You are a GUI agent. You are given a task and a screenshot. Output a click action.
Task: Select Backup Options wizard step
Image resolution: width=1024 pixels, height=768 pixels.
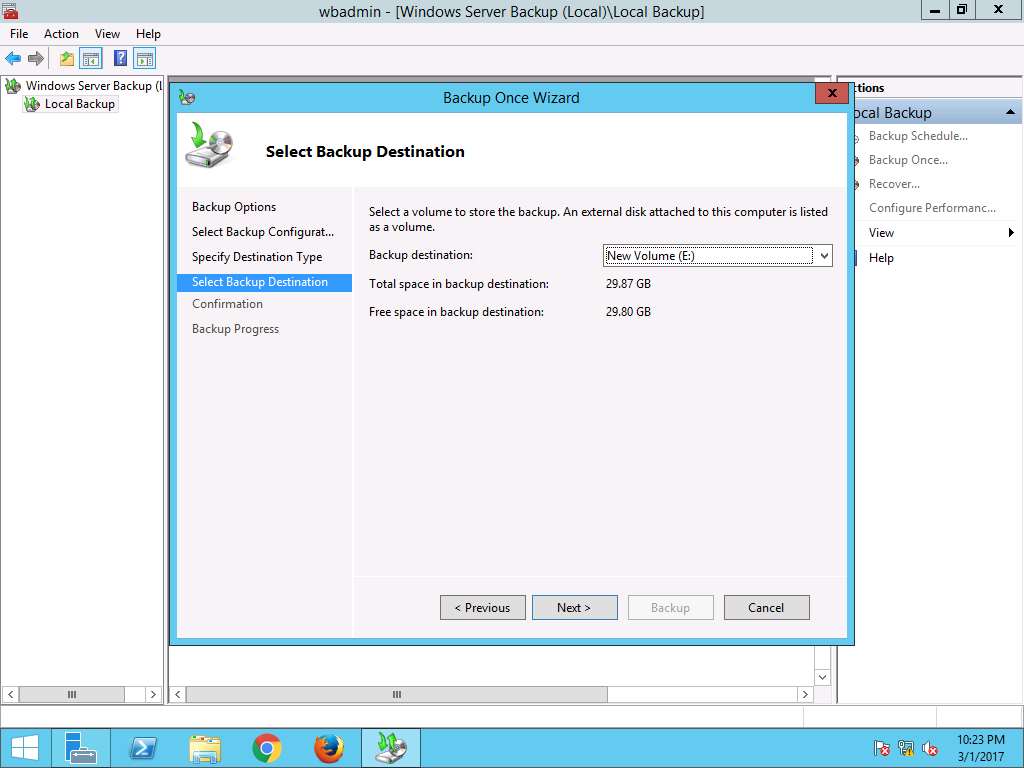click(x=234, y=207)
